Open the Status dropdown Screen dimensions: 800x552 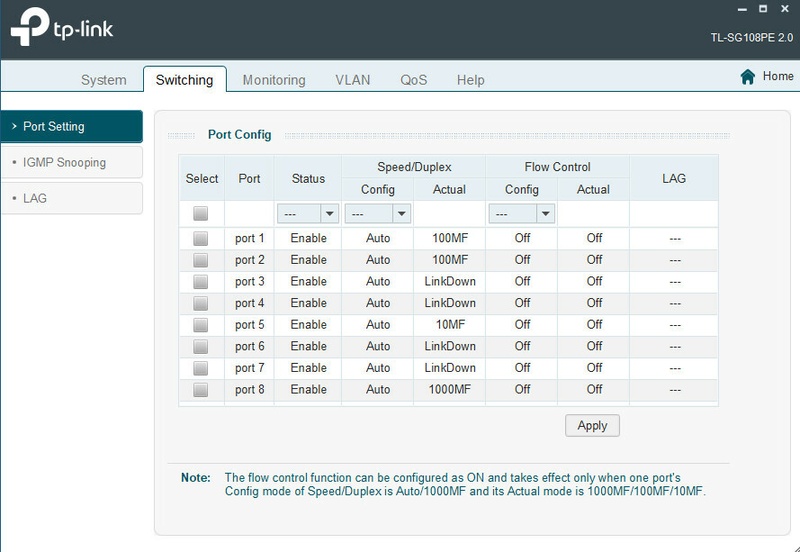(308, 214)
